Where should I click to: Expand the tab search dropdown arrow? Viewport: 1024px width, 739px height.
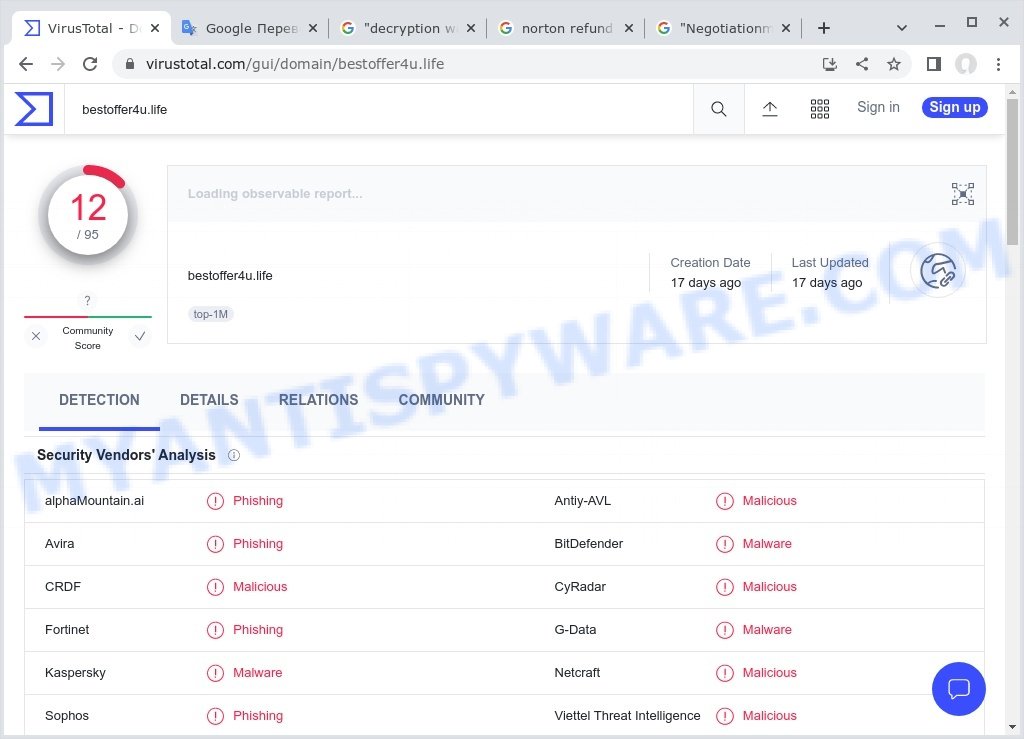point(901,28)
